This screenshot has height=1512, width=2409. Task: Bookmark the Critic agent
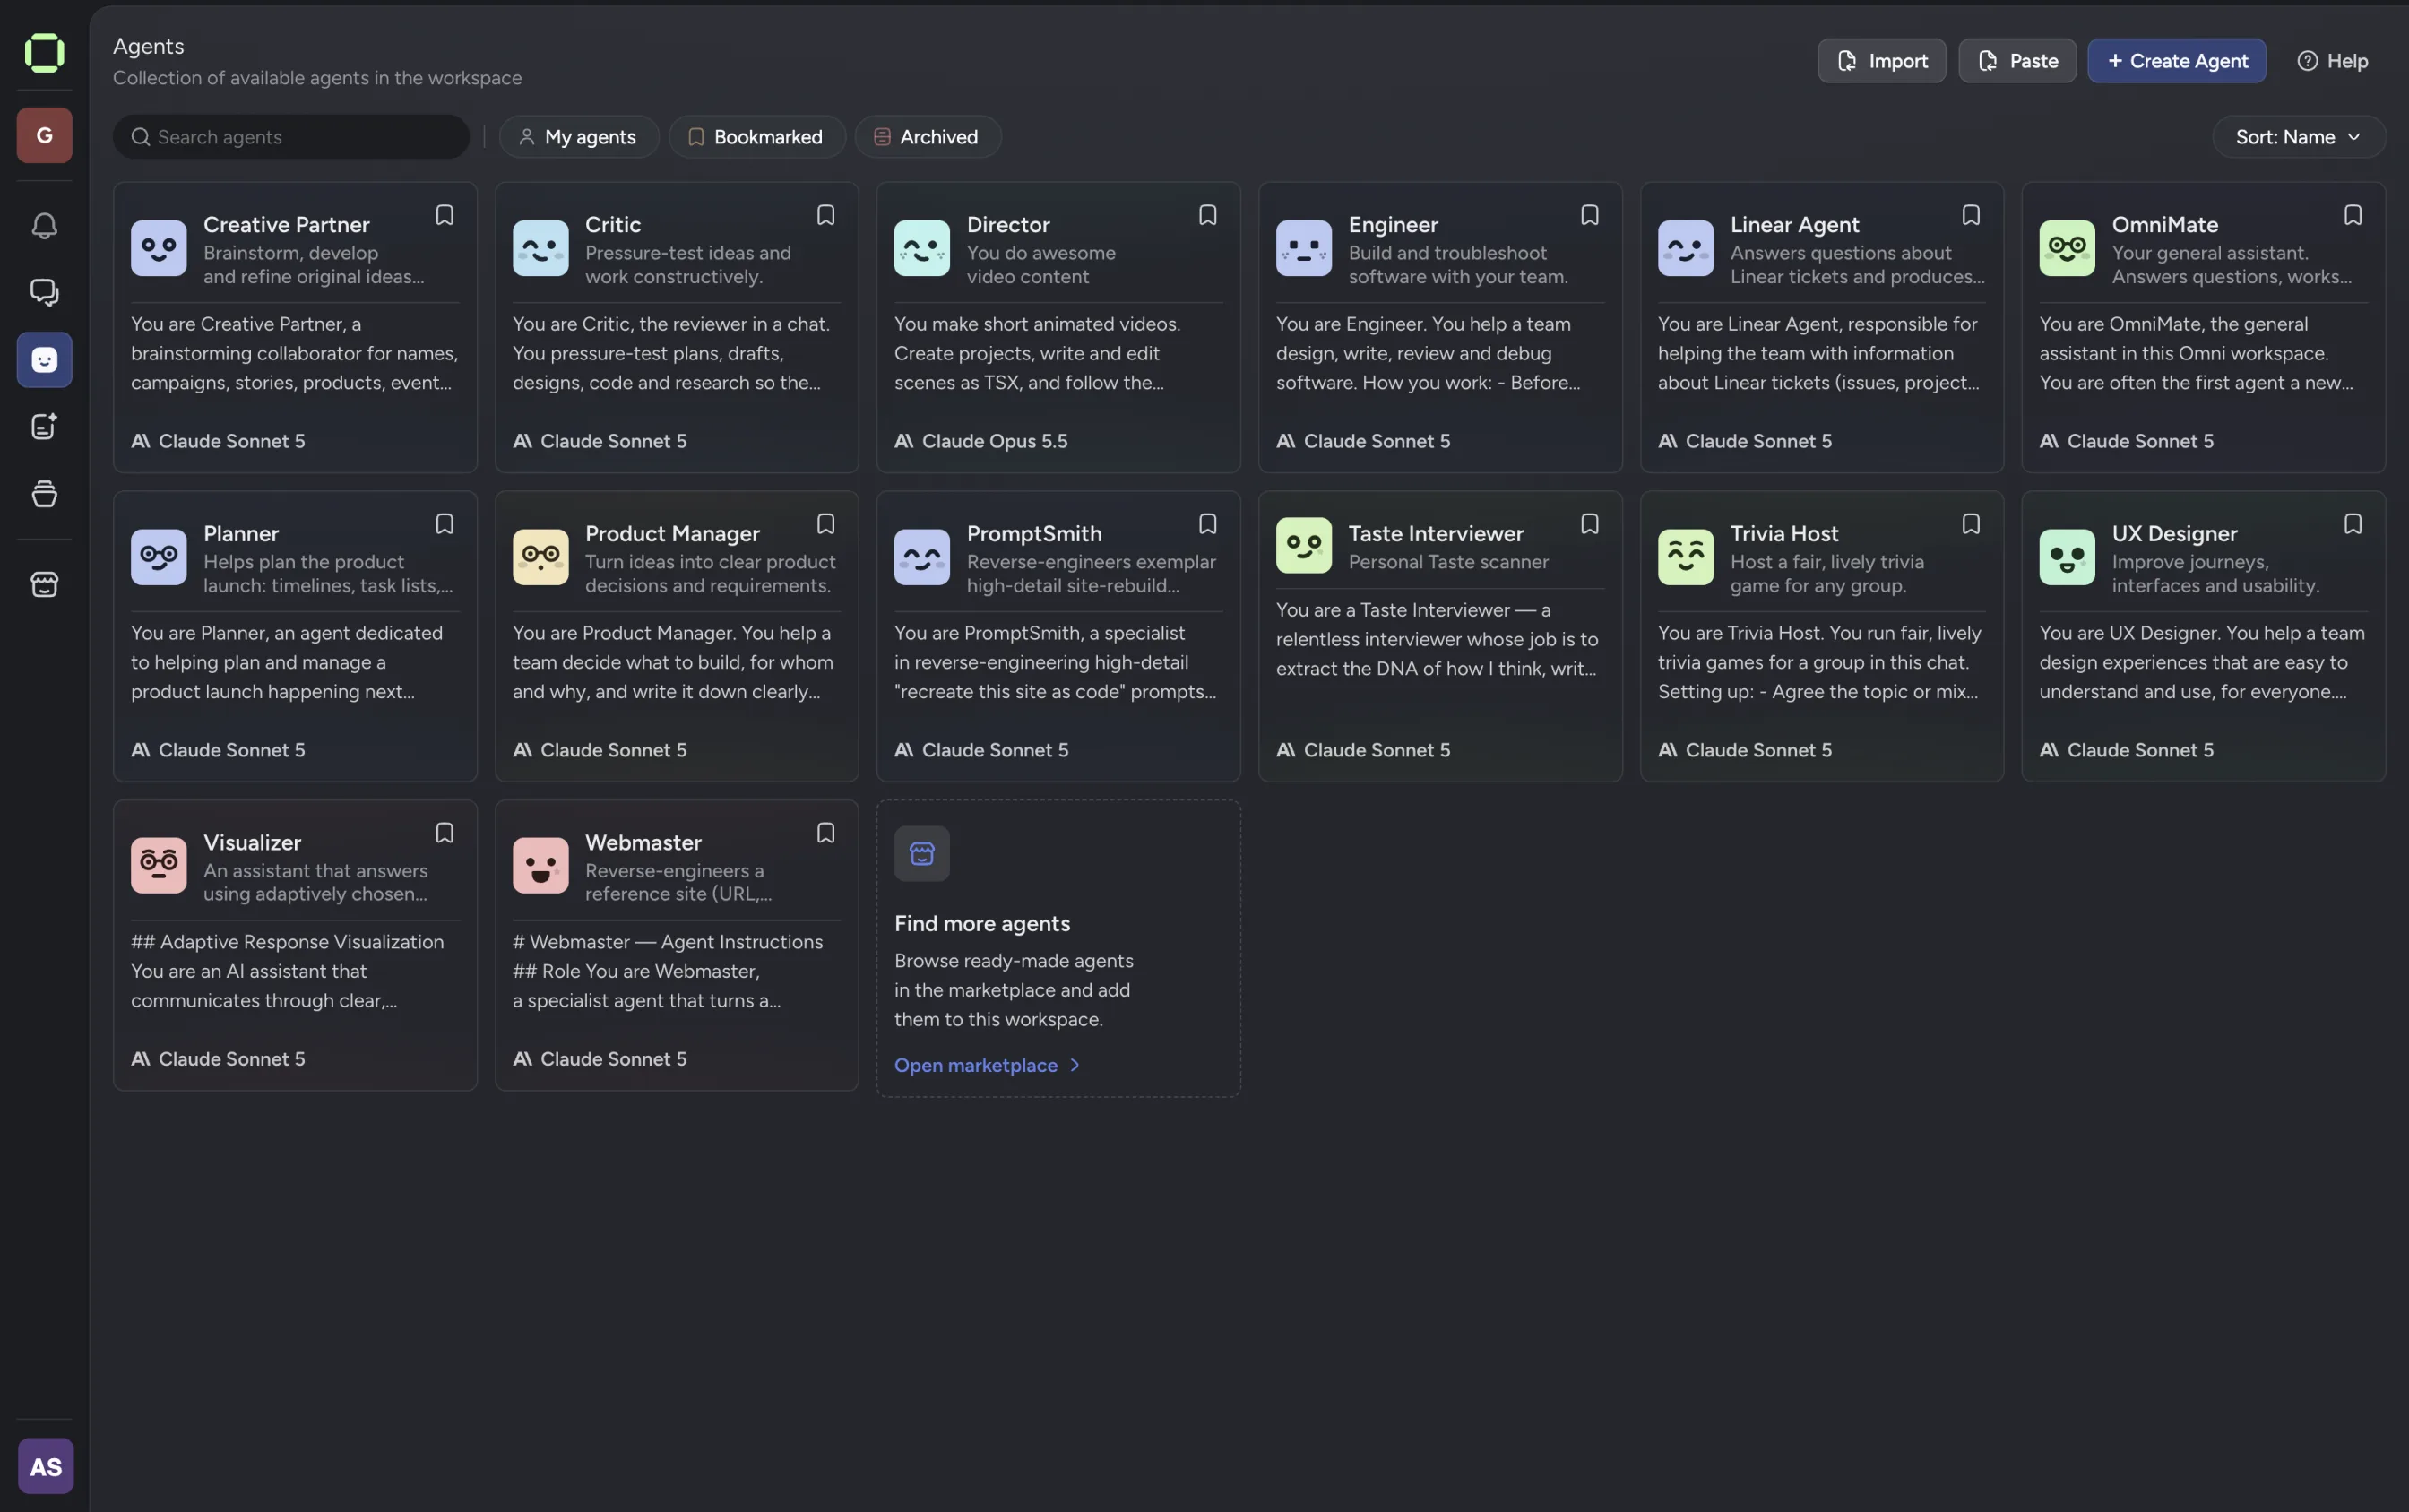[826, 216]
